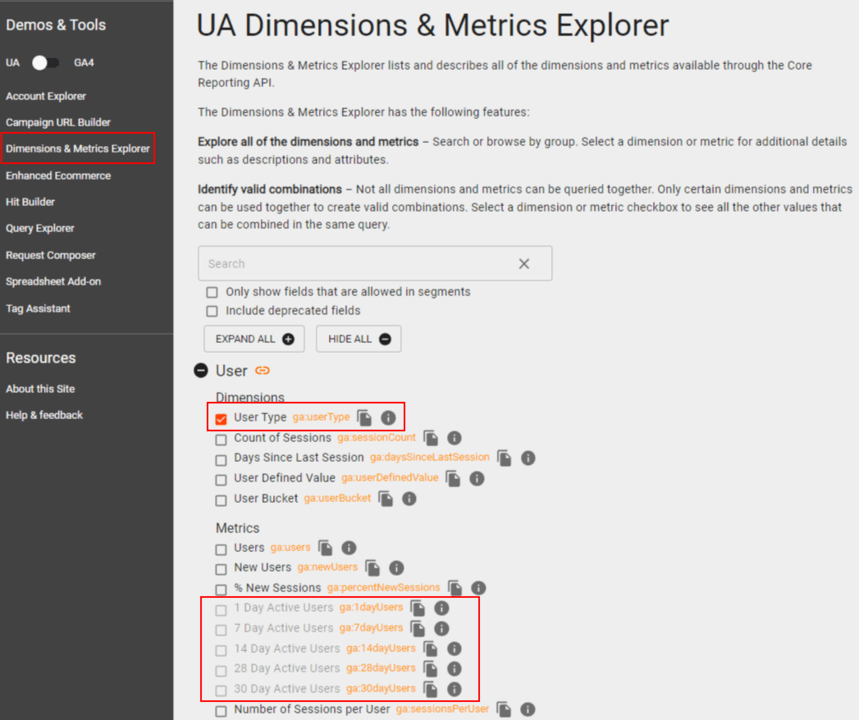The width and height of the screenshot is (859, 720).
Task: Navigate to Enhanced Ecommerce
Action: 58,176
